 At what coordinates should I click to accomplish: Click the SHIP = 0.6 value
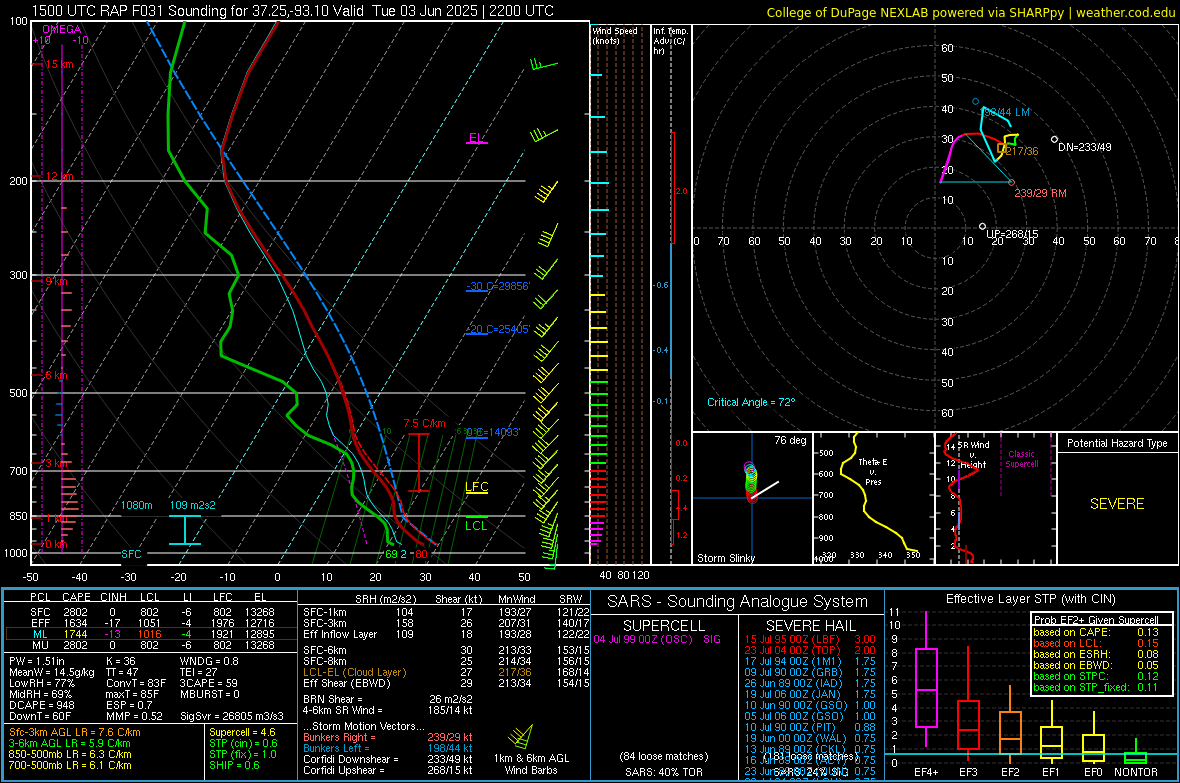pyautogui.click(x=234, y=765)
